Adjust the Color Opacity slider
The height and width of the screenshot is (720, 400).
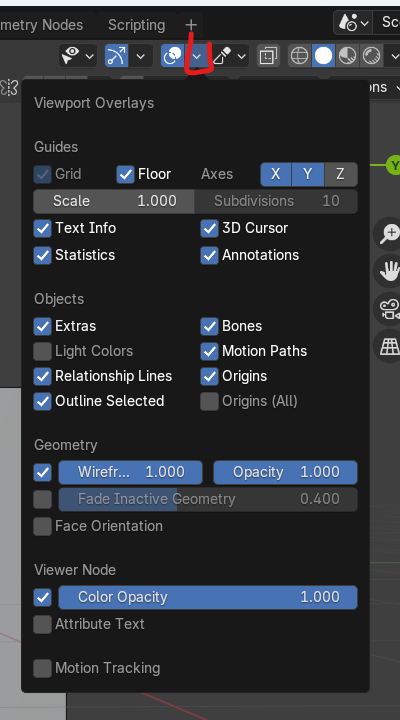point(208,597)
